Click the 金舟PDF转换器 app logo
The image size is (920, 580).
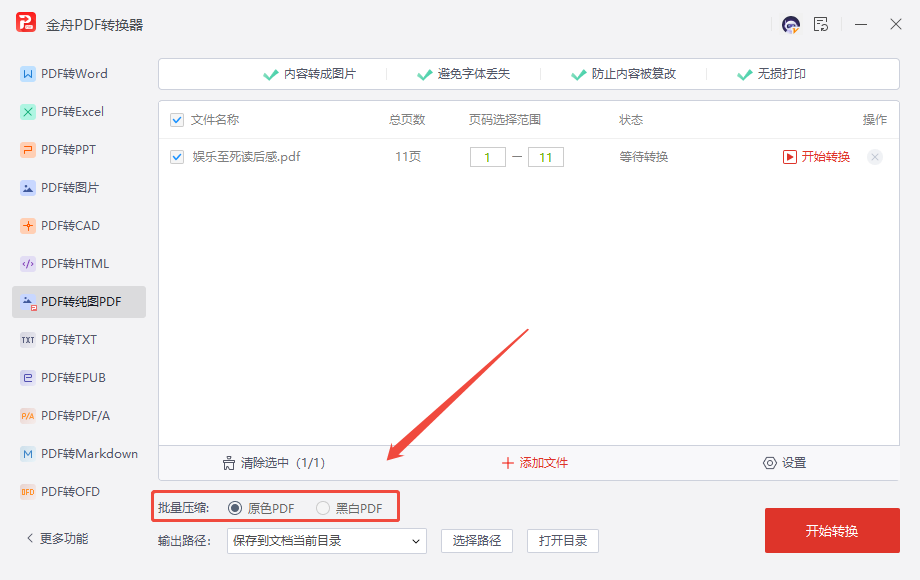point(26,23)
